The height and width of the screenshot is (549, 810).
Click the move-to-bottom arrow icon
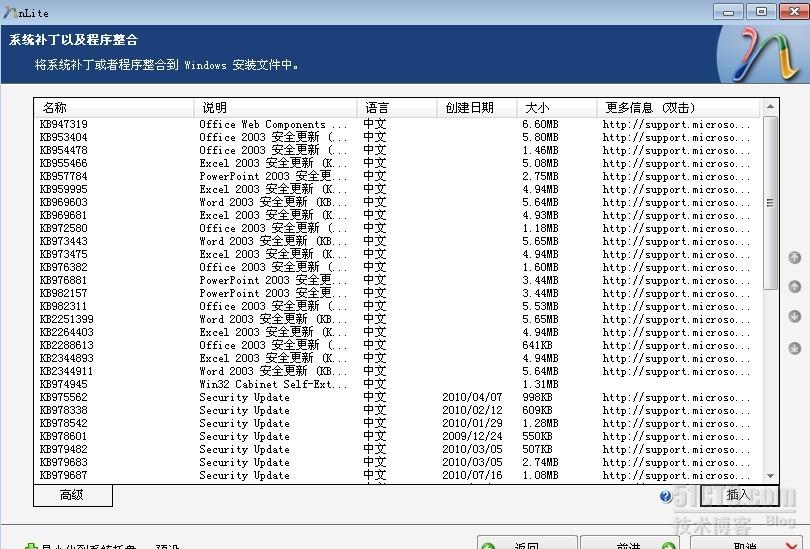click(x=795, y=349)
